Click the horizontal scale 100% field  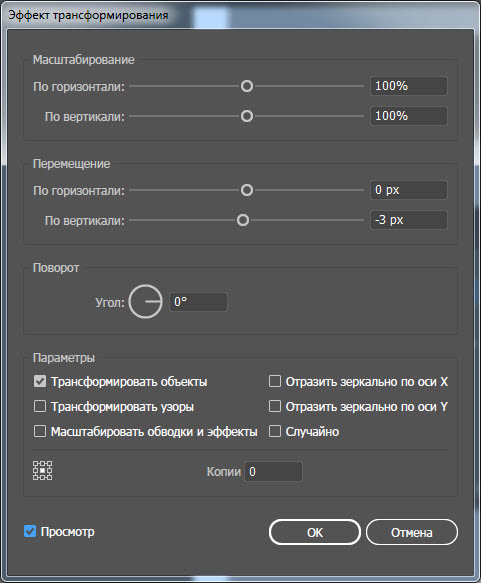tap(409, 86)
